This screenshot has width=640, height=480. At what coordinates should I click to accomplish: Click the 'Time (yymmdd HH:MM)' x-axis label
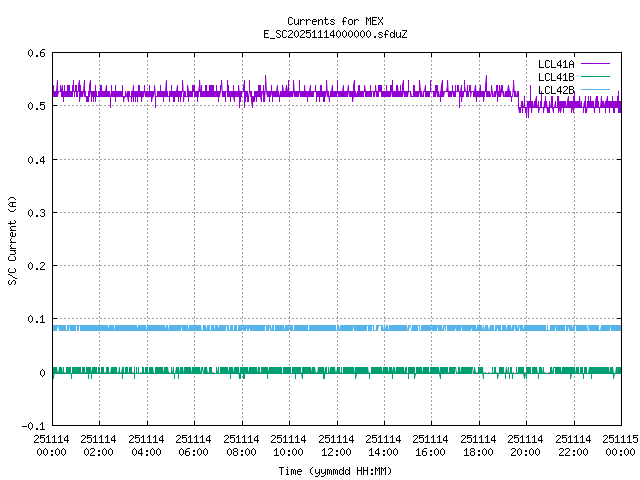[335, 470]
